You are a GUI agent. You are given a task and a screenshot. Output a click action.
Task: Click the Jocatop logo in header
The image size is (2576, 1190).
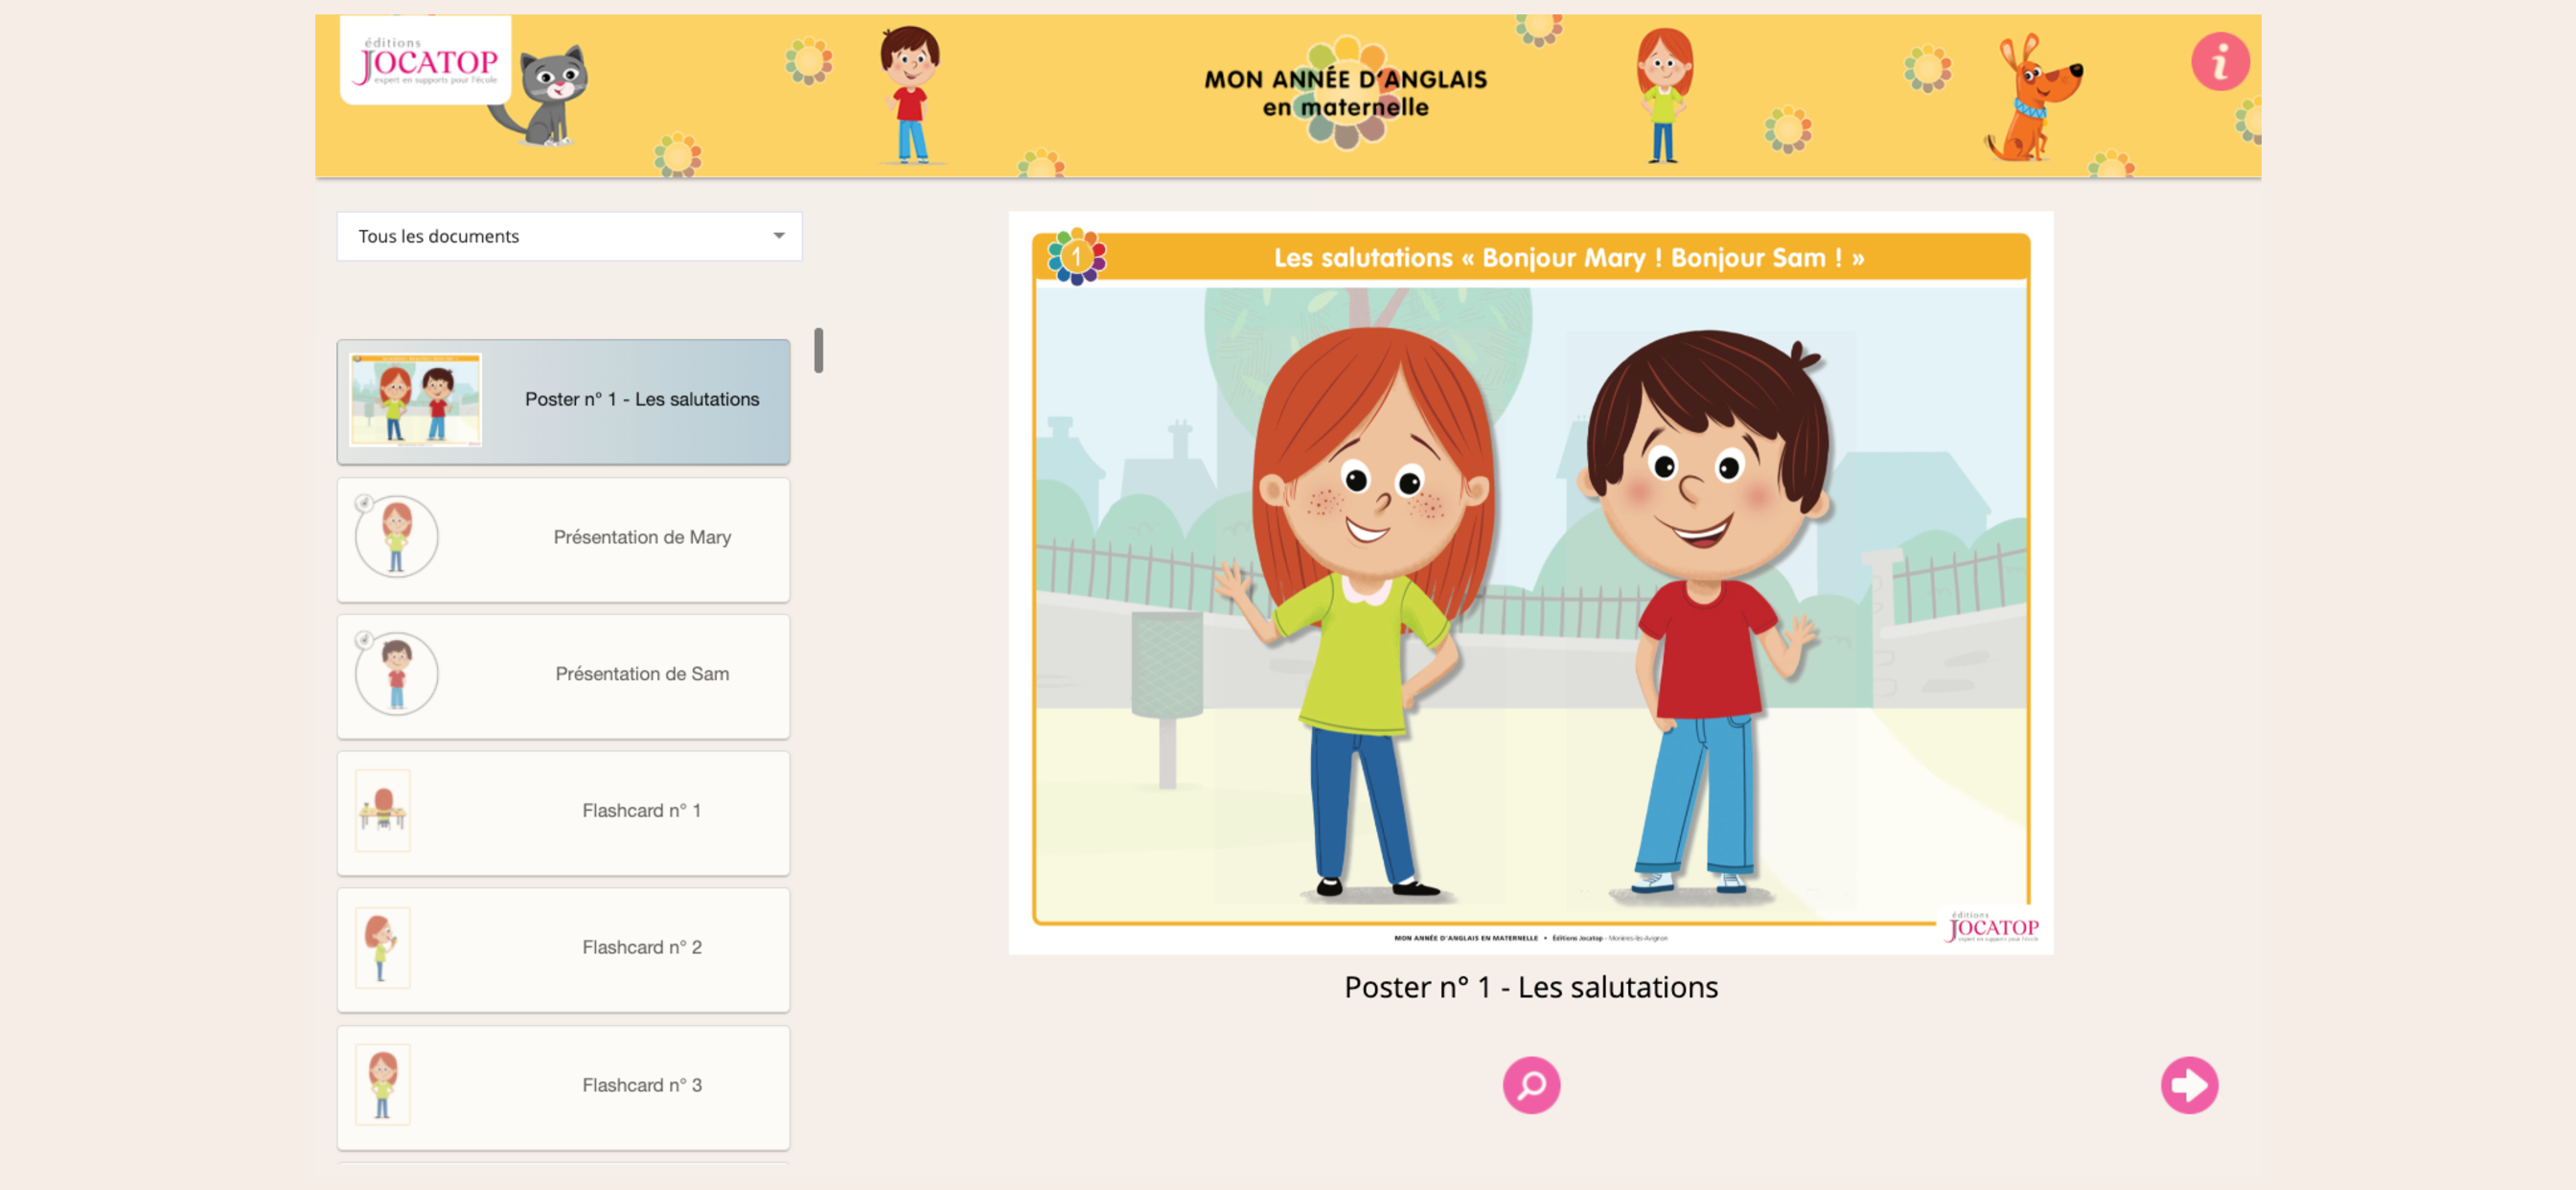(x=426, y=62)
